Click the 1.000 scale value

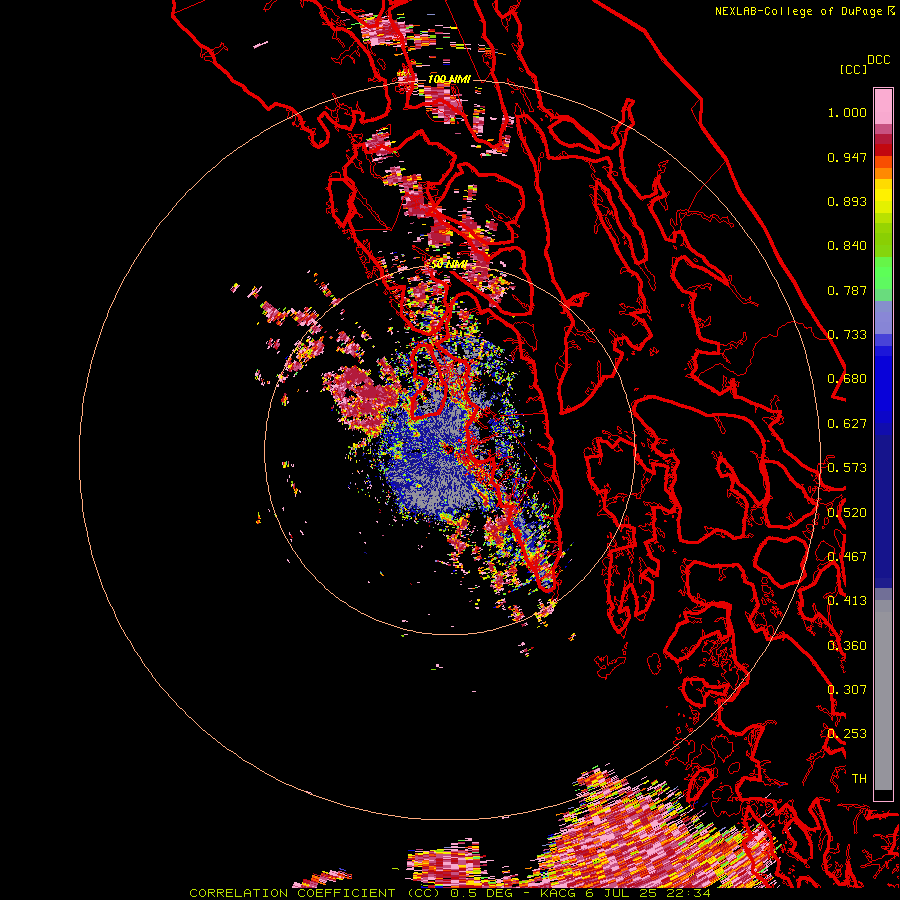point(847,112)
